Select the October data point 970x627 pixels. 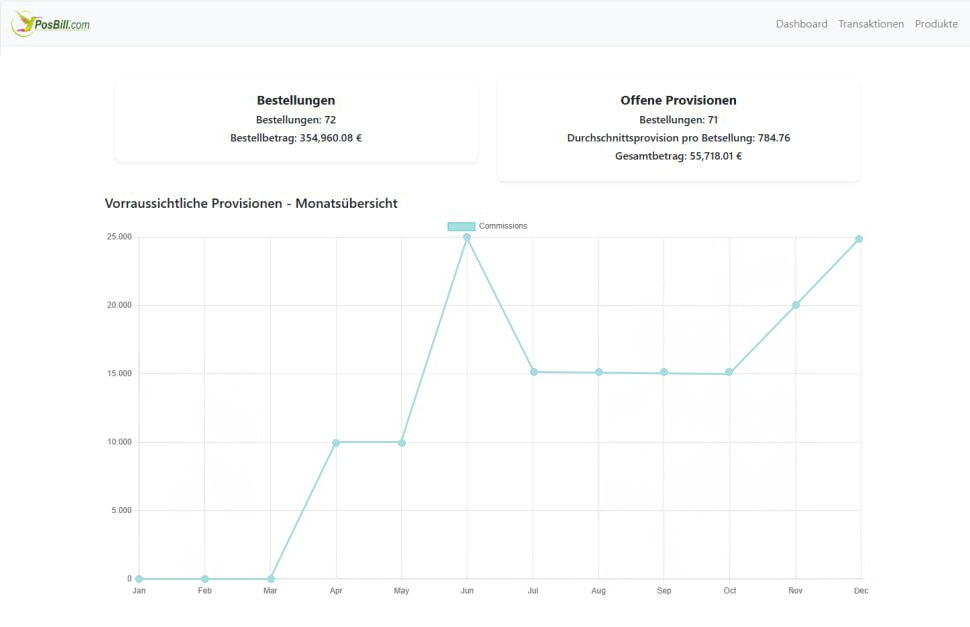729,373
